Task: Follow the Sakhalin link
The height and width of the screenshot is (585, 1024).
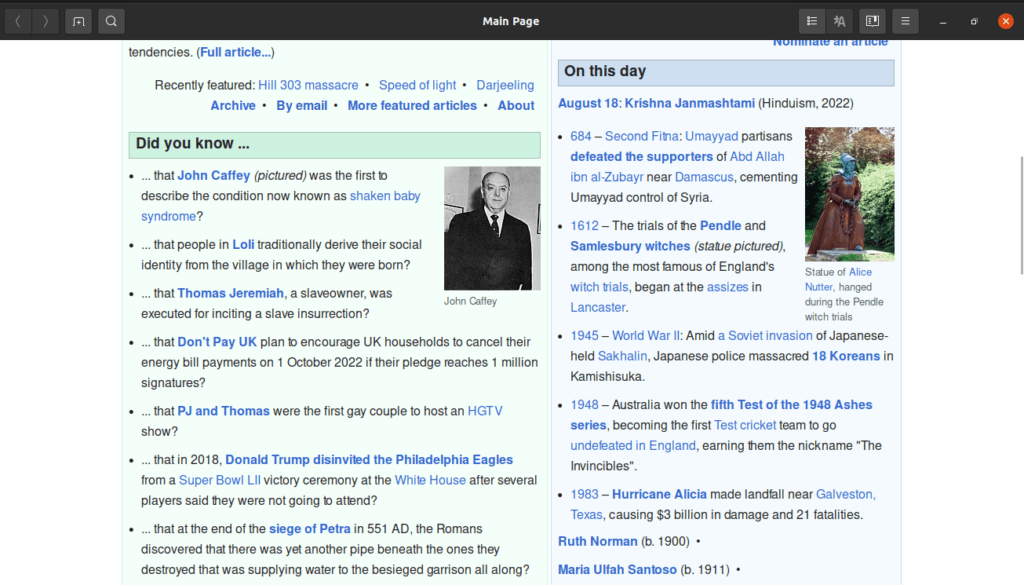Action: pyautogui.click(x=622, y=356)
